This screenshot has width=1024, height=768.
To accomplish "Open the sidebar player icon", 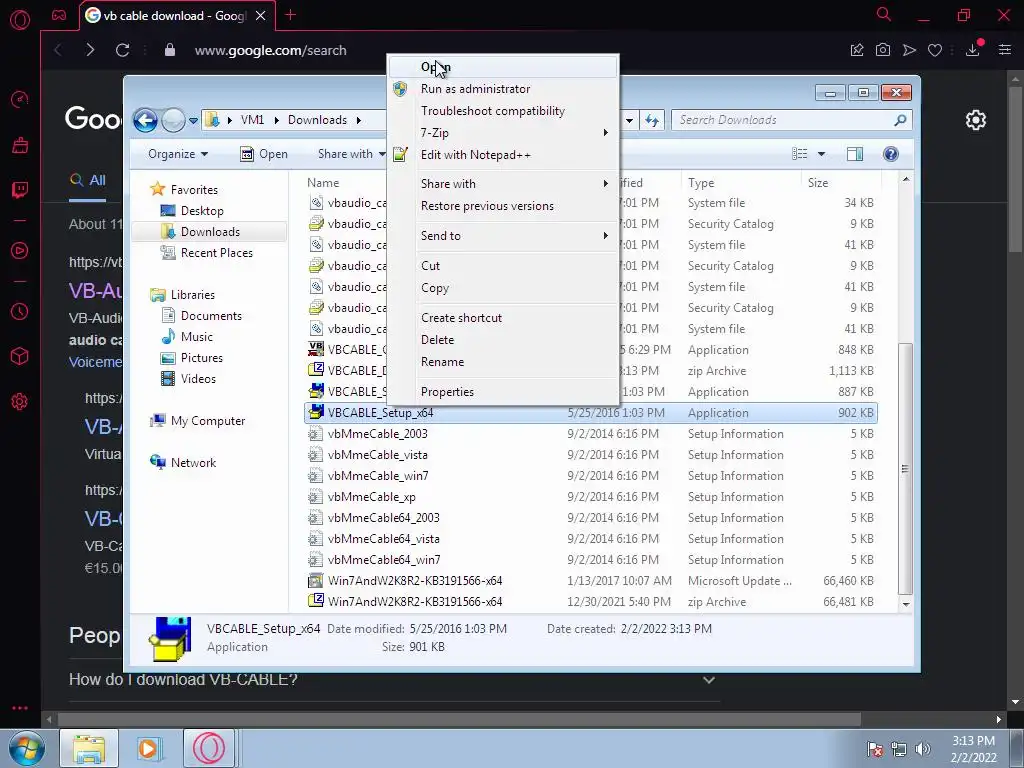I will click(x=20, y=251).
